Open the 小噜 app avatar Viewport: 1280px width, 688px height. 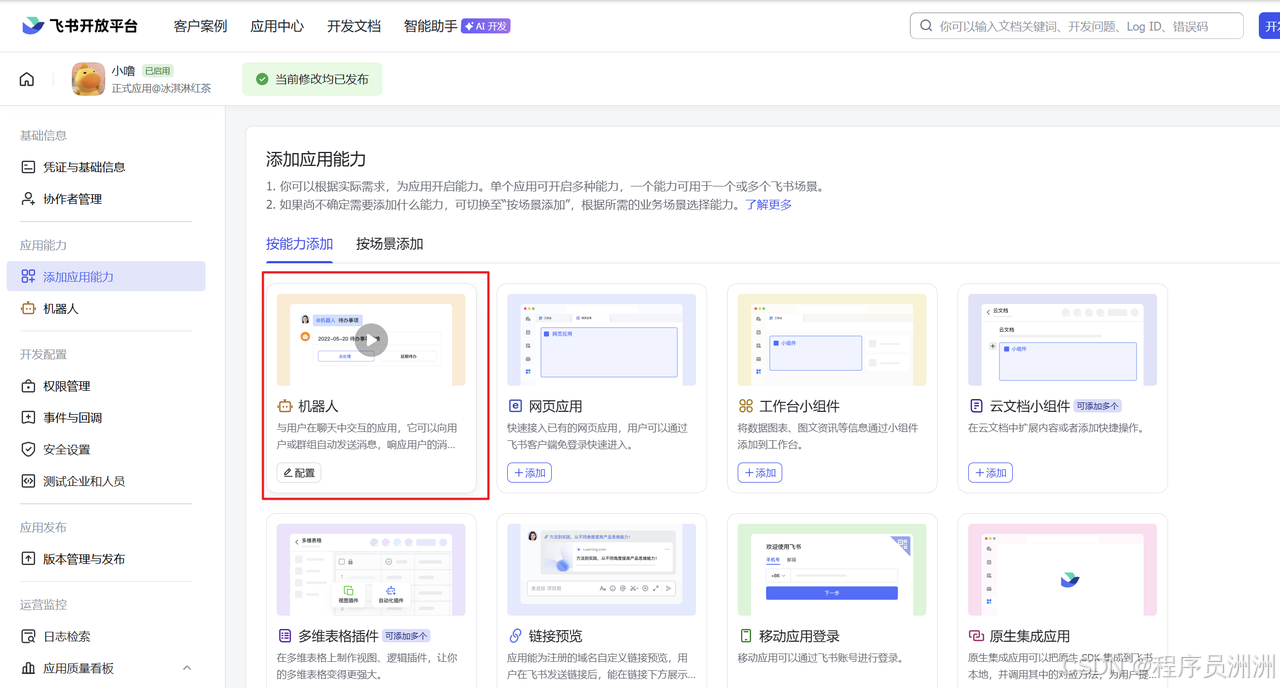point(88,79)
